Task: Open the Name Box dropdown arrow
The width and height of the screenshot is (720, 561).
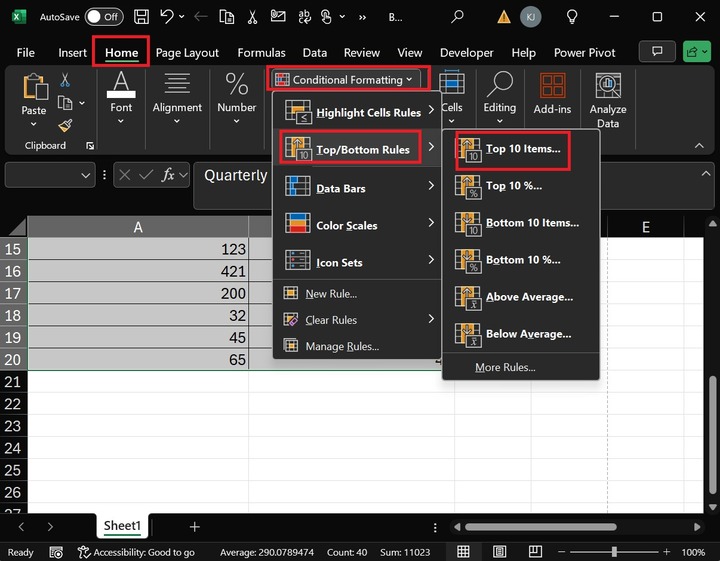Action: [x=86, y=175]
